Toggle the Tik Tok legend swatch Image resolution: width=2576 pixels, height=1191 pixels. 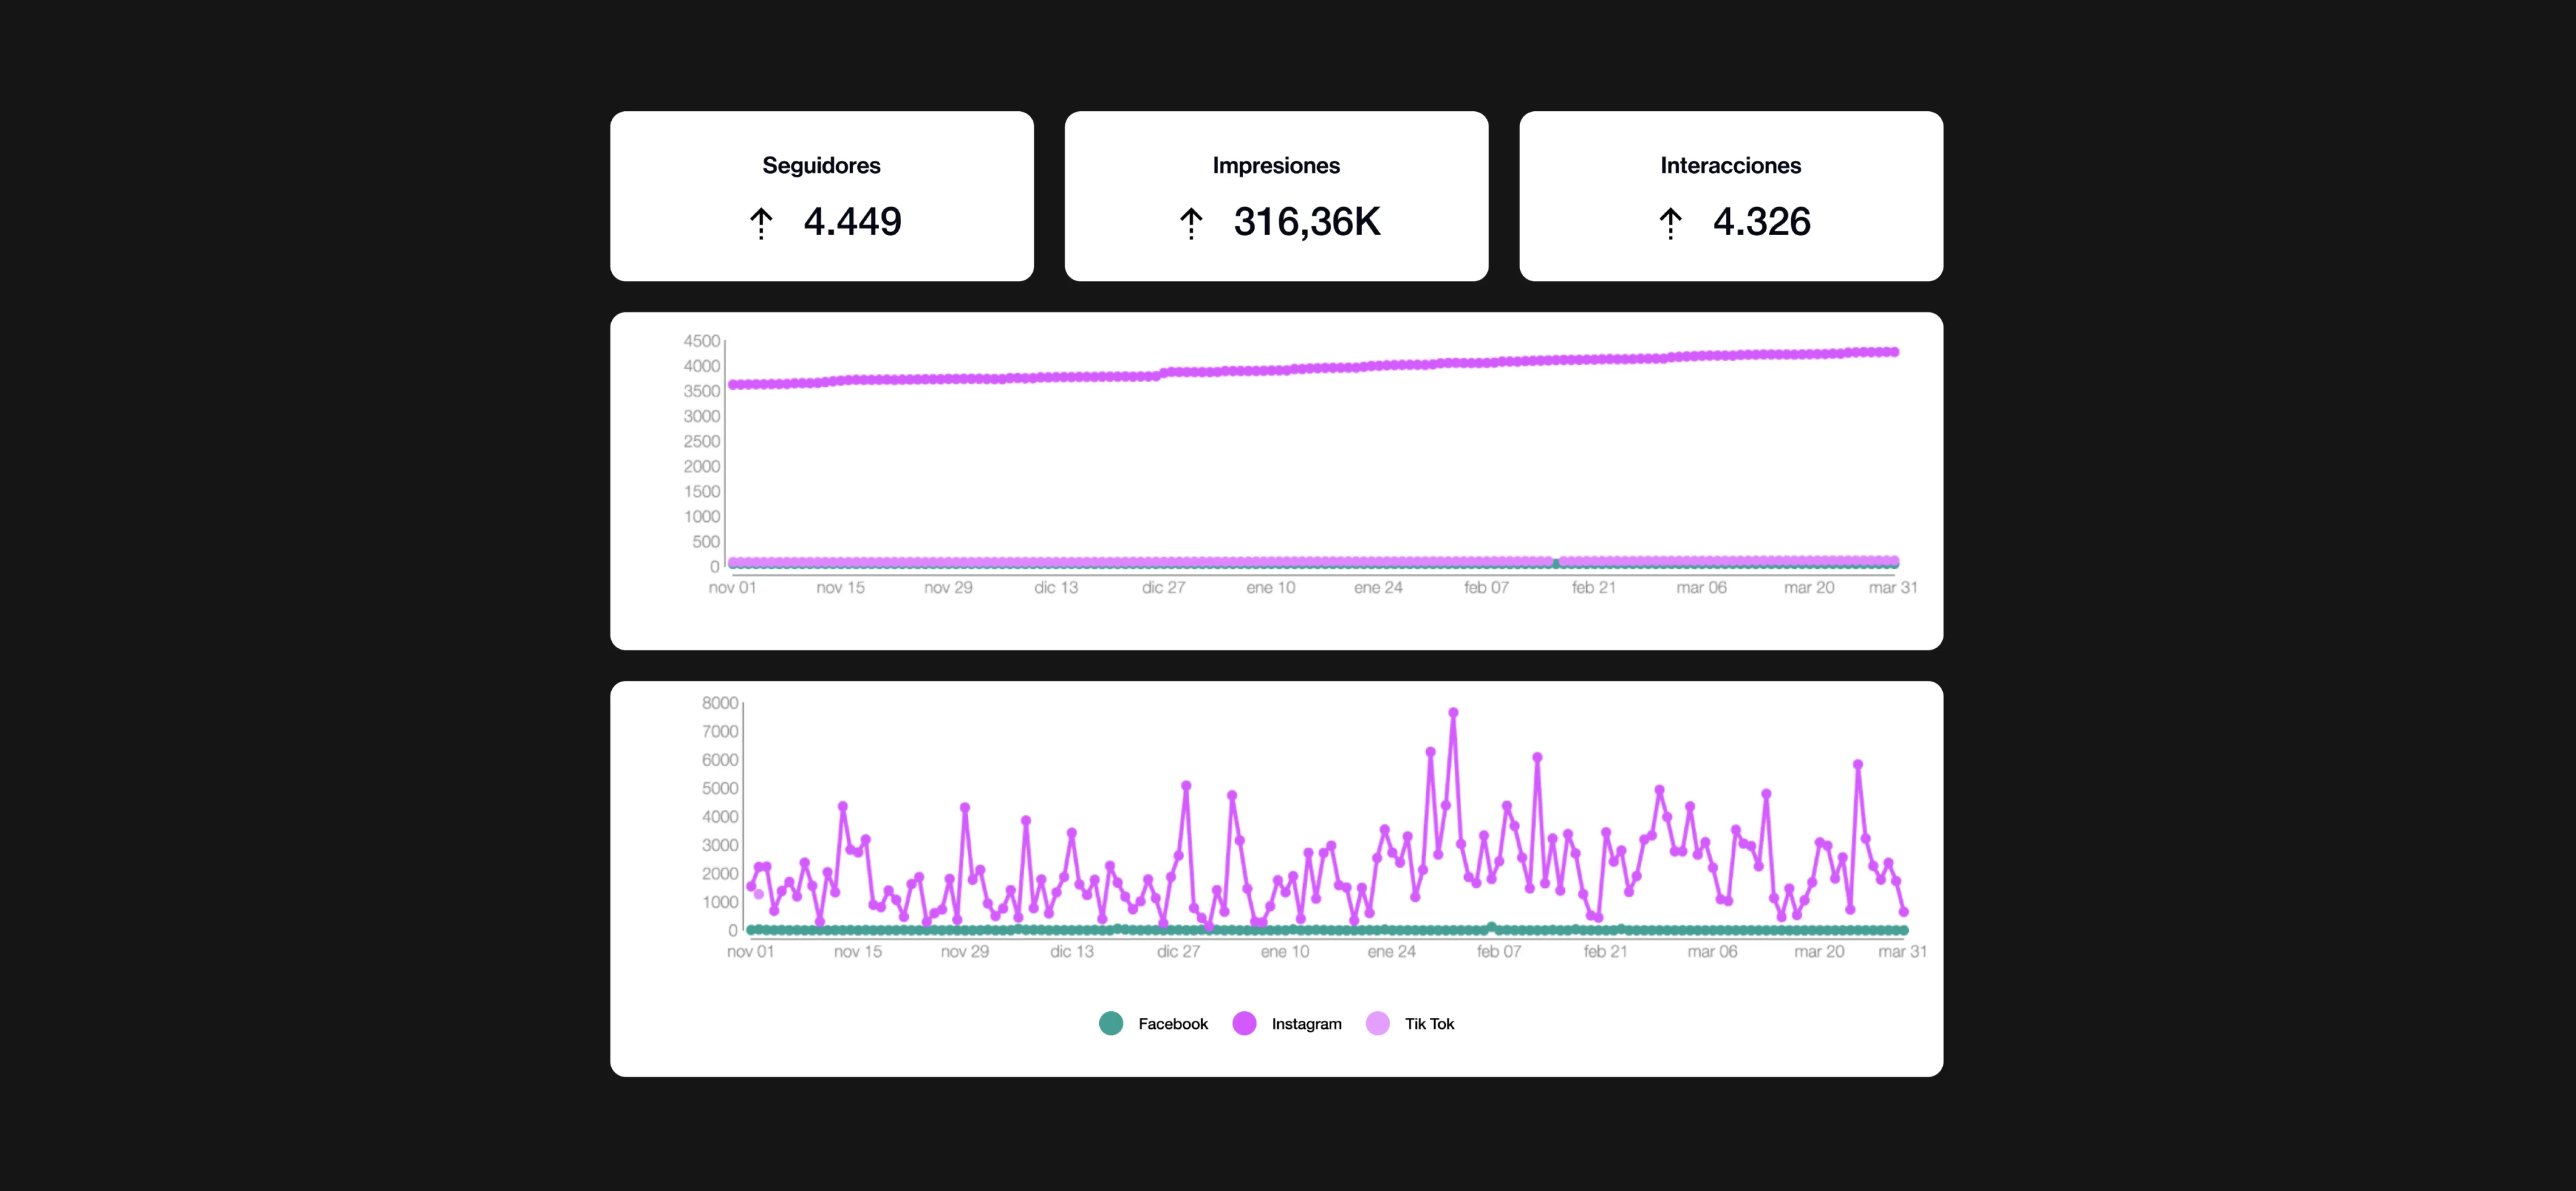pyautogui.click(x=1377, y=1023)
